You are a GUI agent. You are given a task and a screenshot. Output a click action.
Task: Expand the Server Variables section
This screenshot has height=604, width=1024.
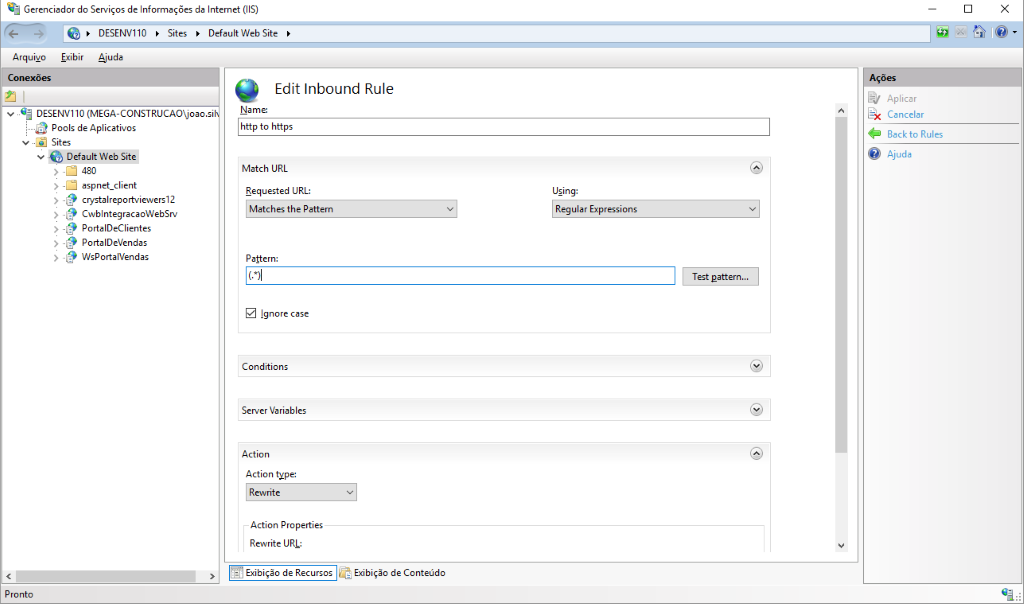(756, 410)
